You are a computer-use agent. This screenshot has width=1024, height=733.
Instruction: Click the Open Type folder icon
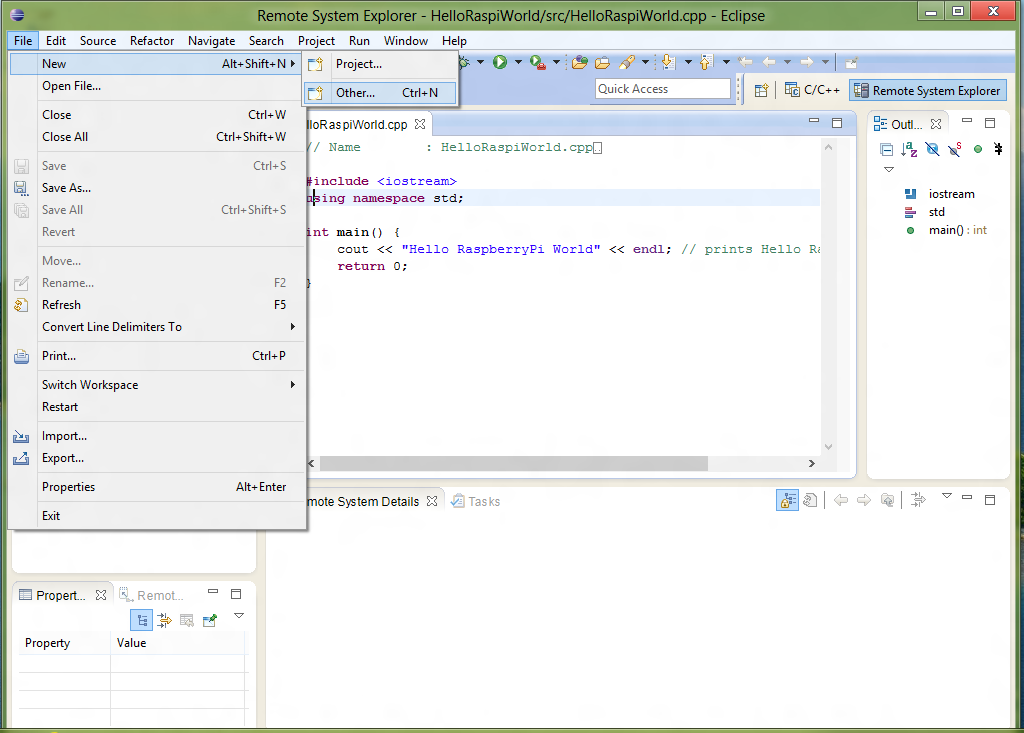tap(579, 63)
